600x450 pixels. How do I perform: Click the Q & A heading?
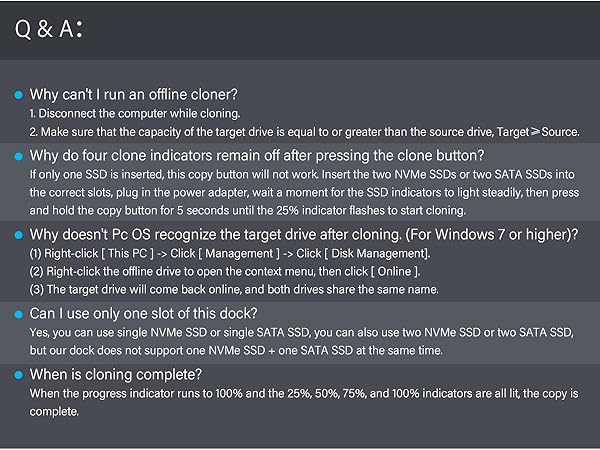click(49, 29)
